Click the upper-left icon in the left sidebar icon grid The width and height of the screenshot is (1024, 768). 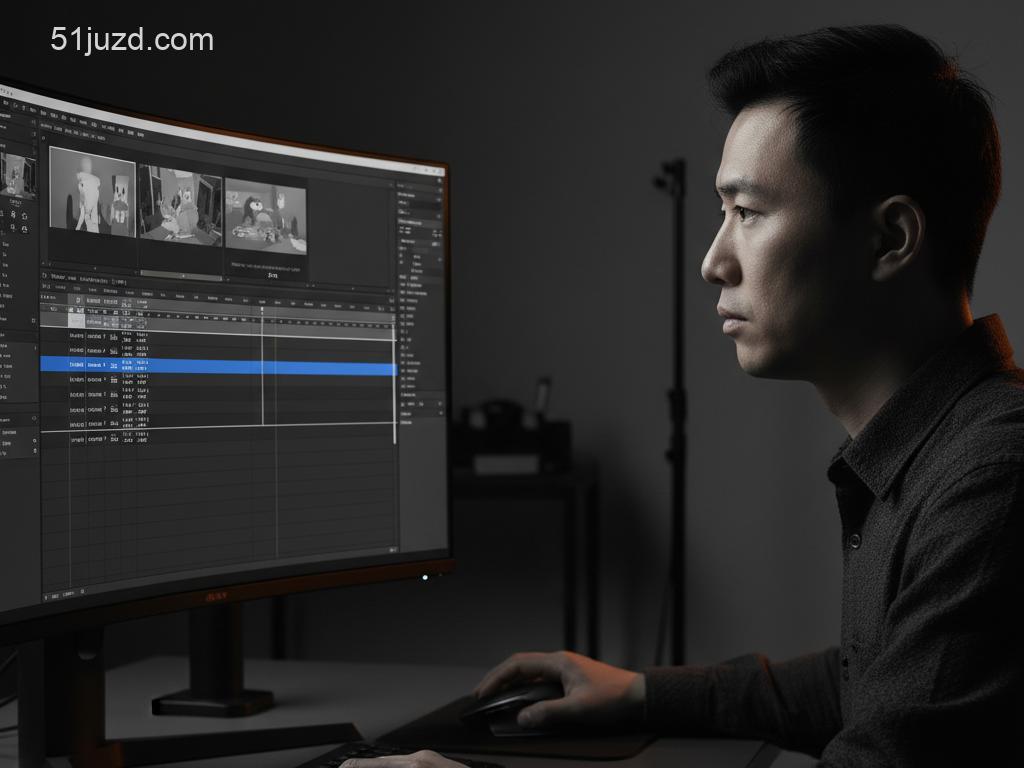[11, 213]
